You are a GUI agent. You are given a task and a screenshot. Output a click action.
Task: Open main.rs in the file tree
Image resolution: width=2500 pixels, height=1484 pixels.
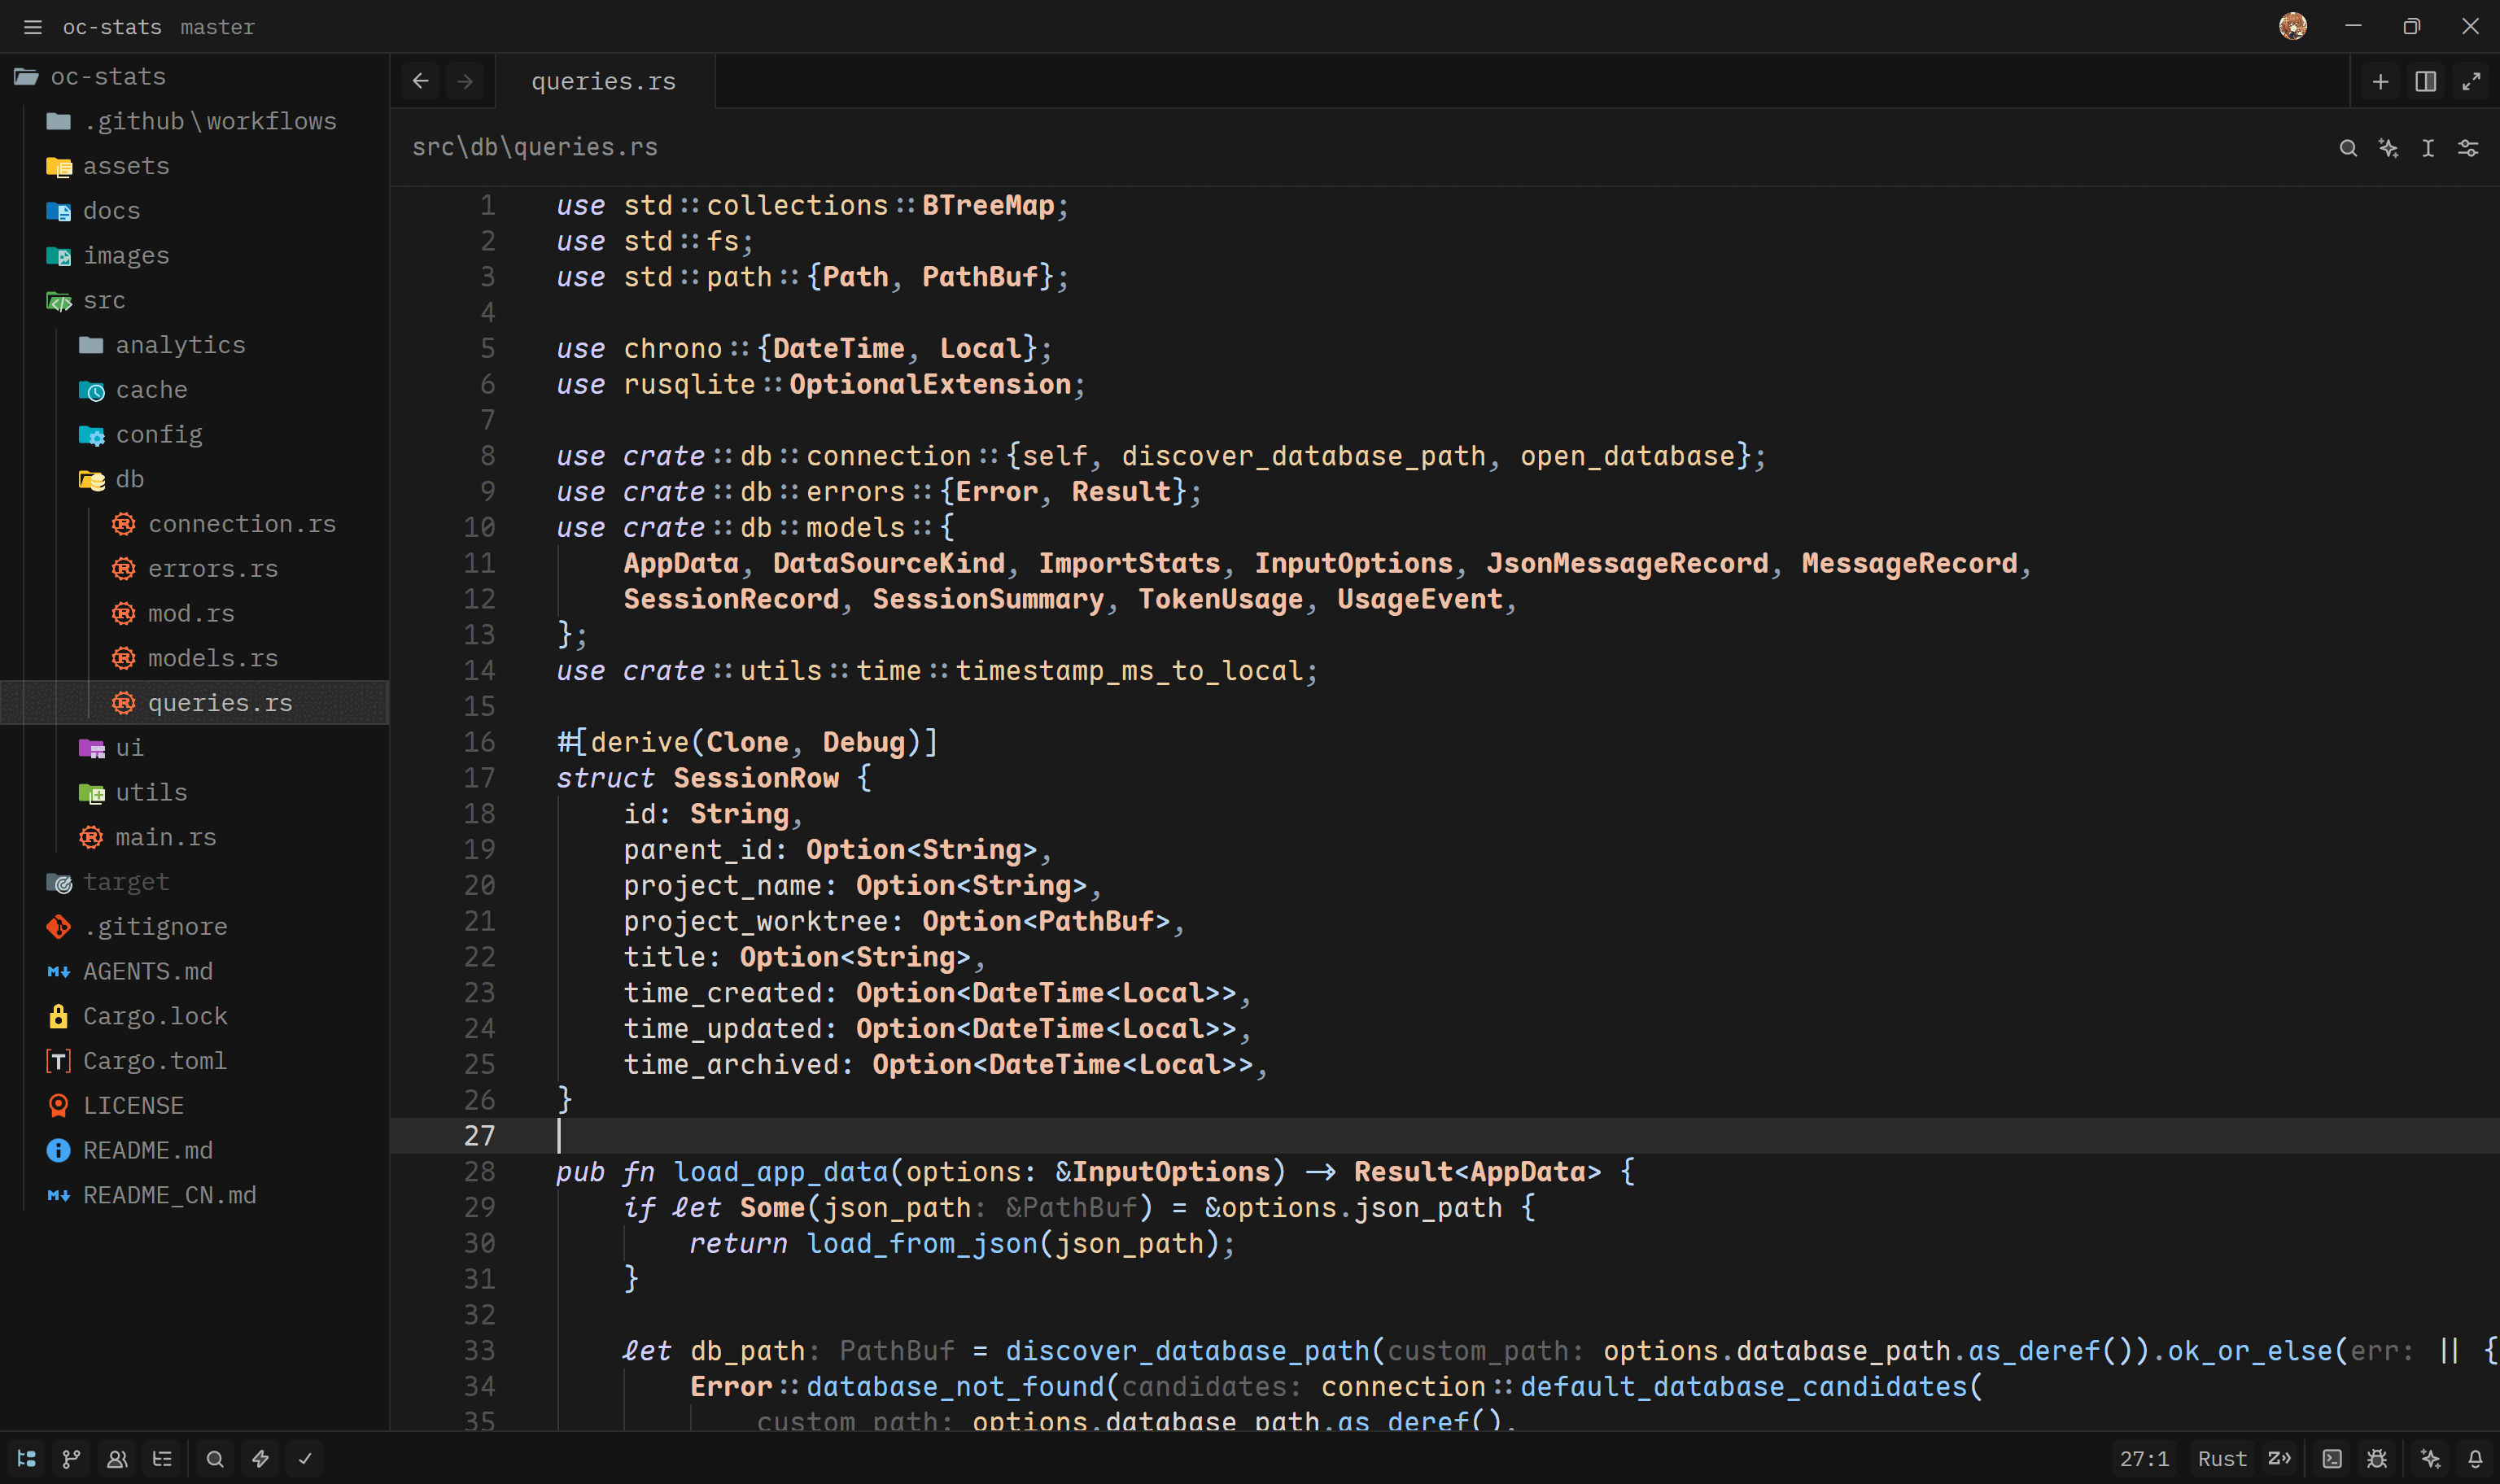pyautogui.click(x=195, y=837)
